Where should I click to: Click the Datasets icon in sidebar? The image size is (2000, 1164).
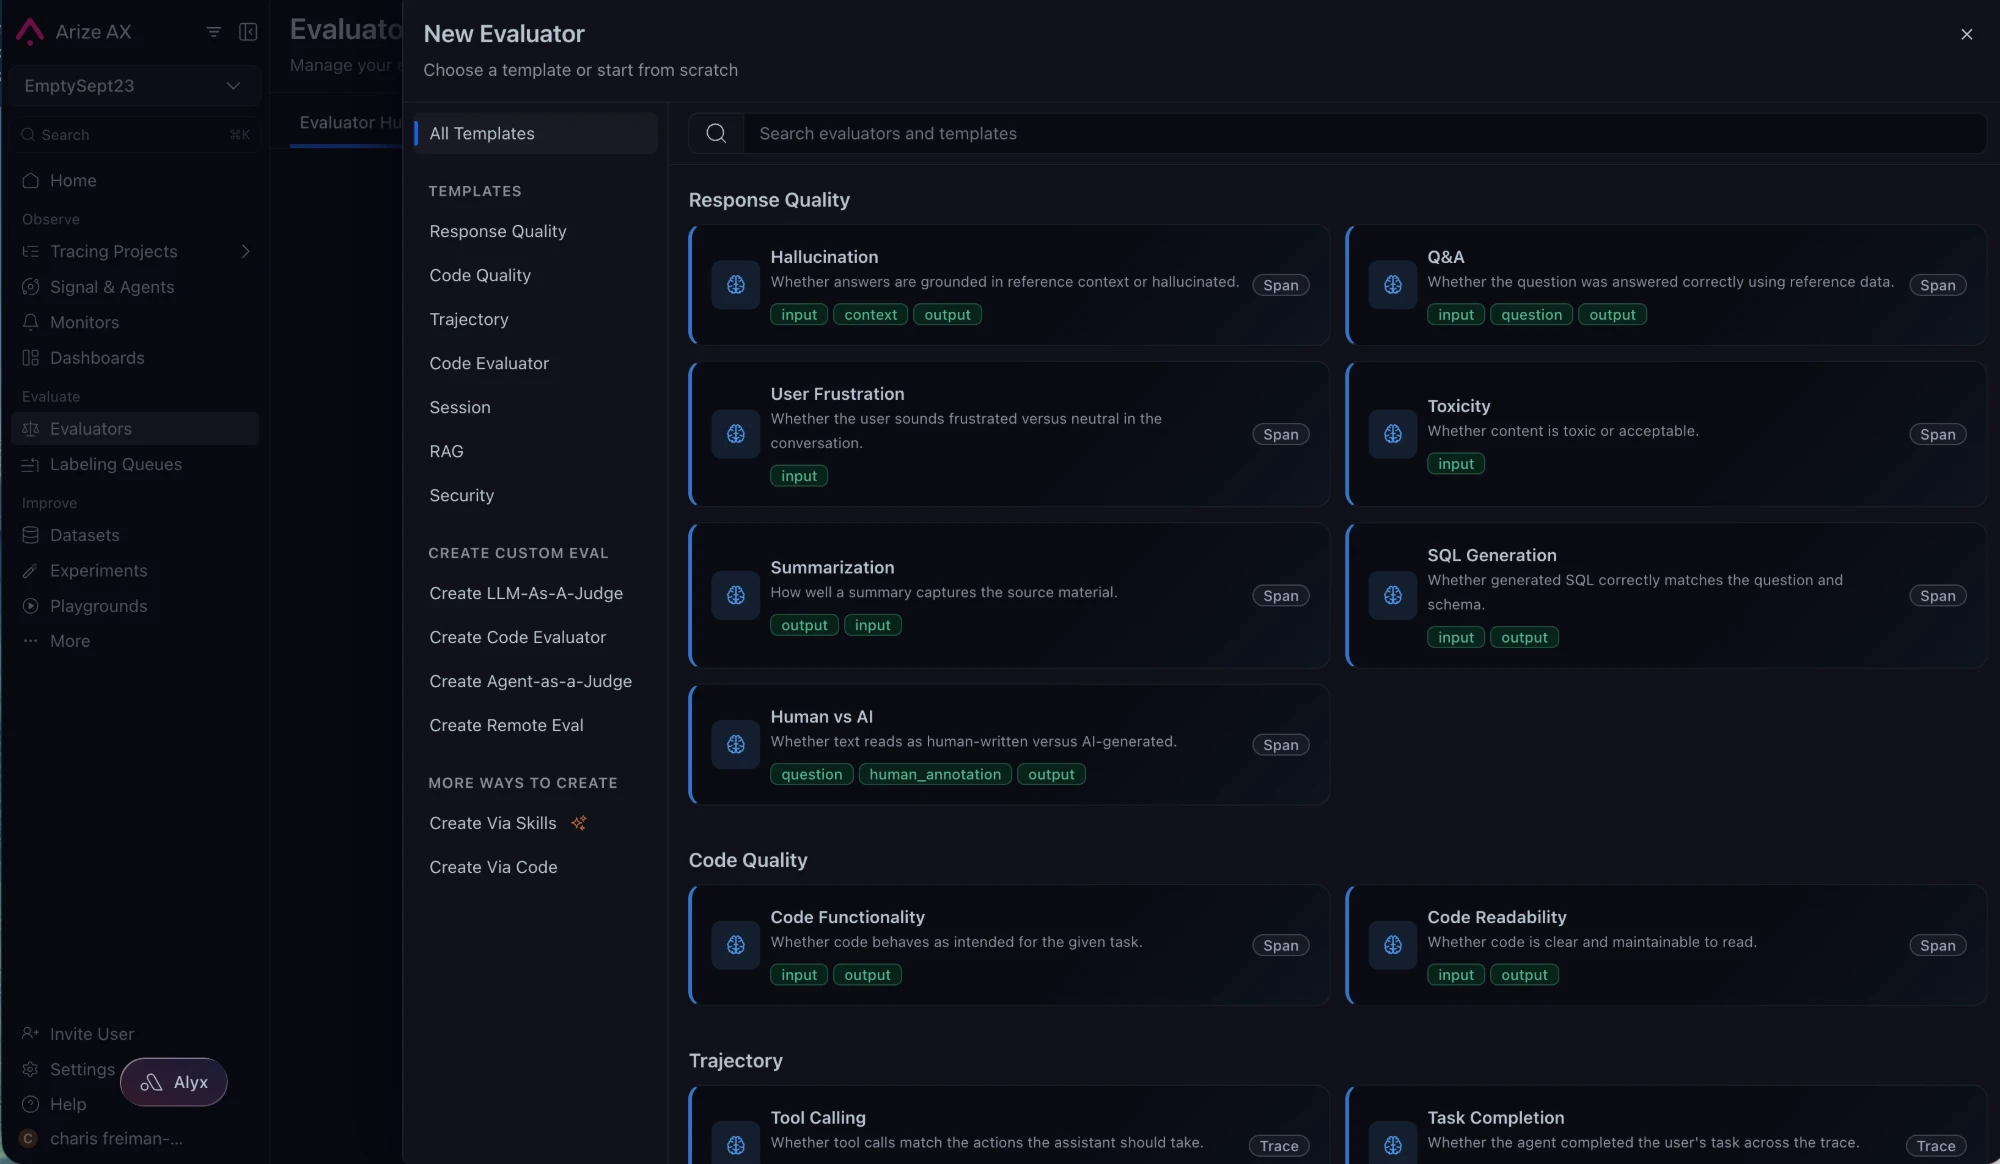click(31, 535)
